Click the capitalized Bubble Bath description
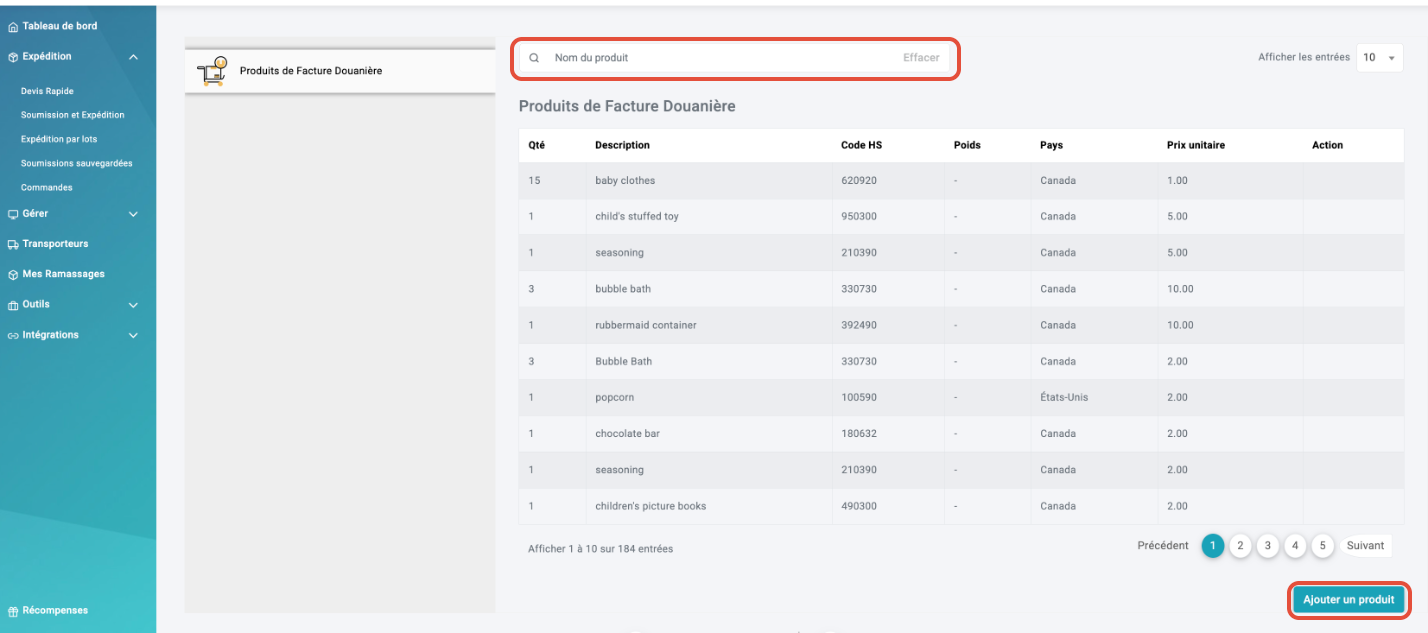Screen dimensions: 1428x633 click(623, 361)
